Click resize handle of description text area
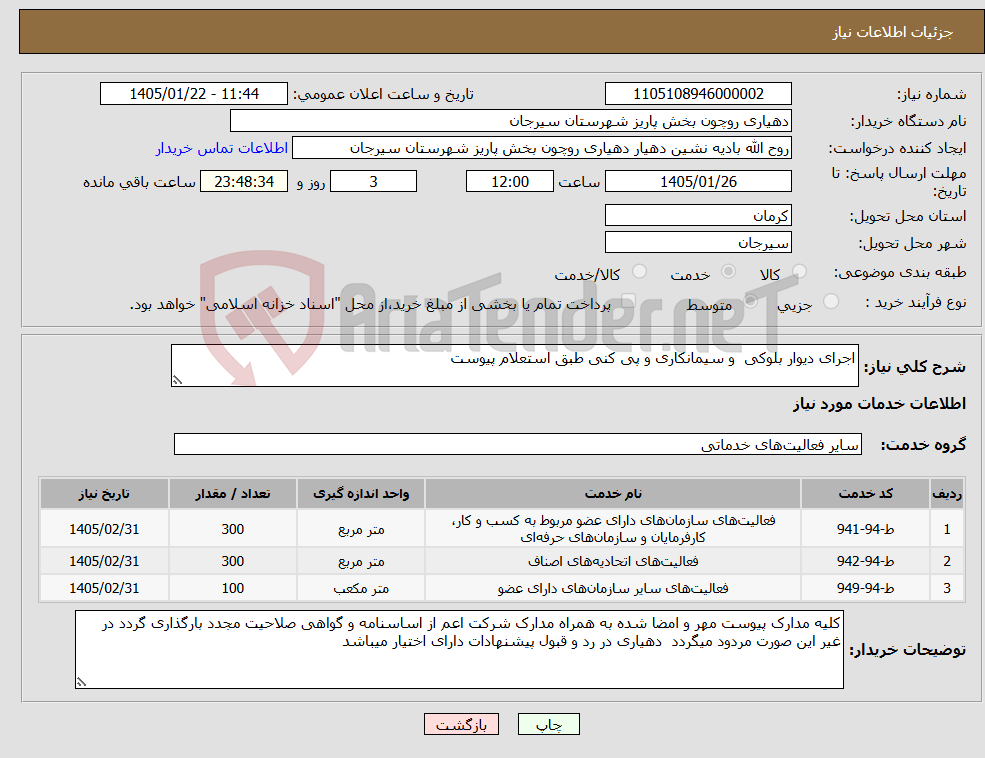This screenshot has height=758, width=985. point(177,380)
